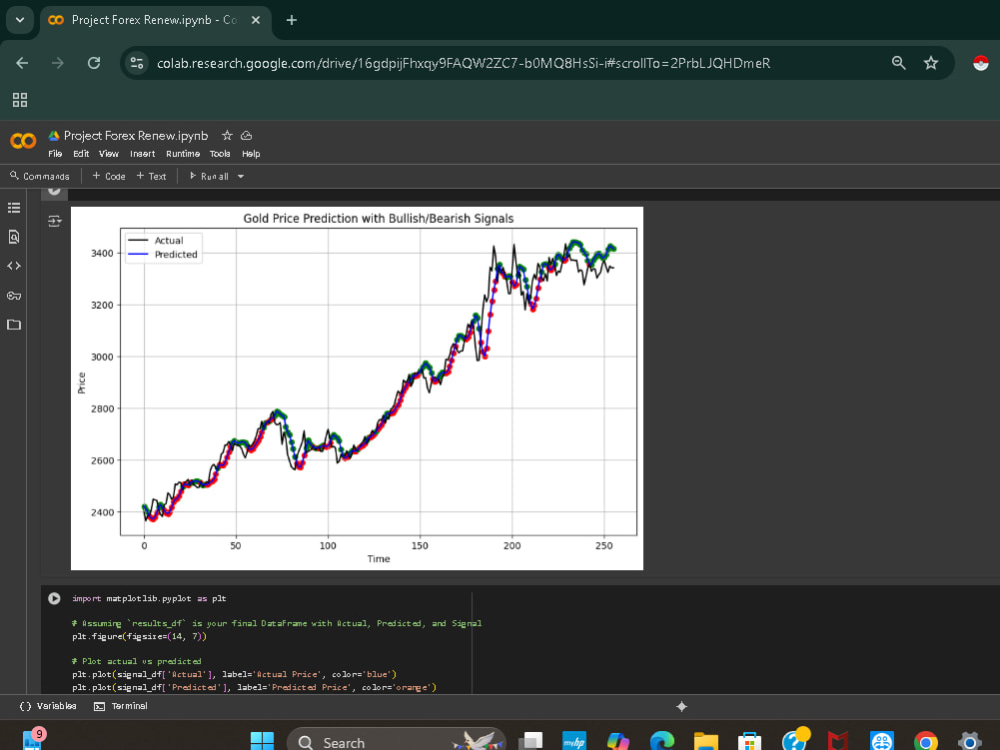
Task: View site information icon in address bar
Action: click(x=137, y=63)
